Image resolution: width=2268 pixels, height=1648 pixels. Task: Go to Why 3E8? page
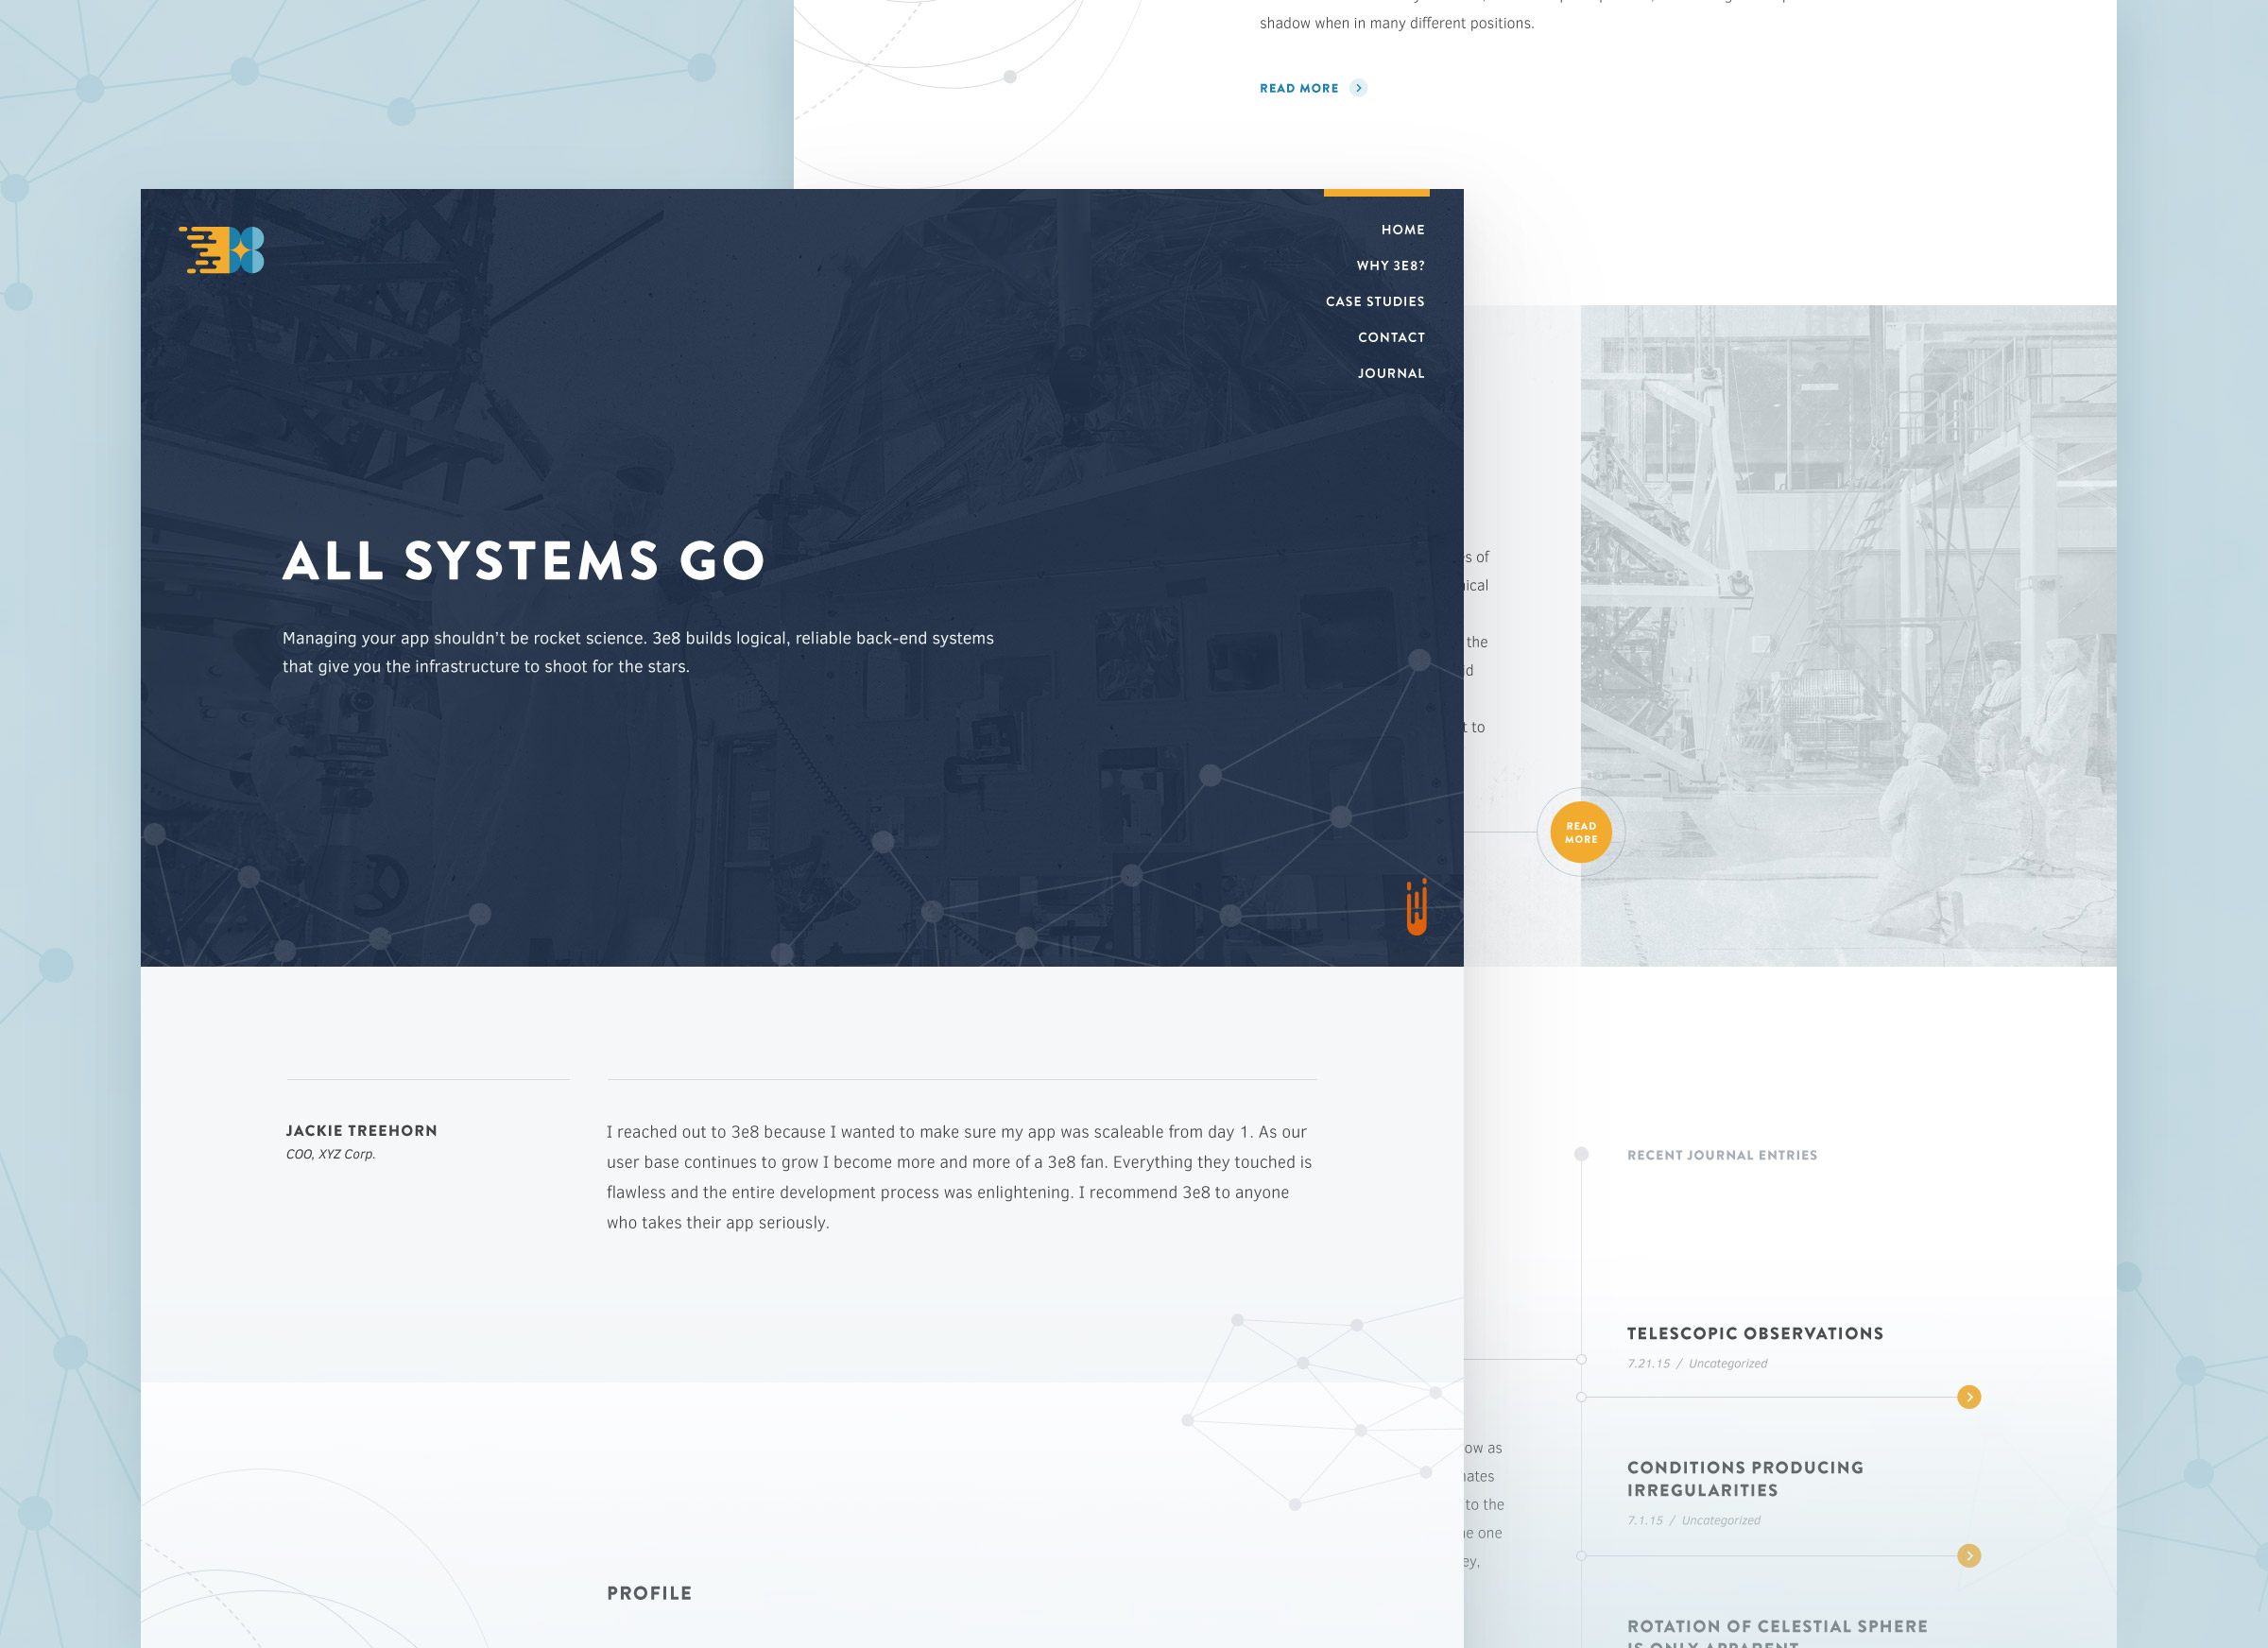click(x=1390, y=266)
